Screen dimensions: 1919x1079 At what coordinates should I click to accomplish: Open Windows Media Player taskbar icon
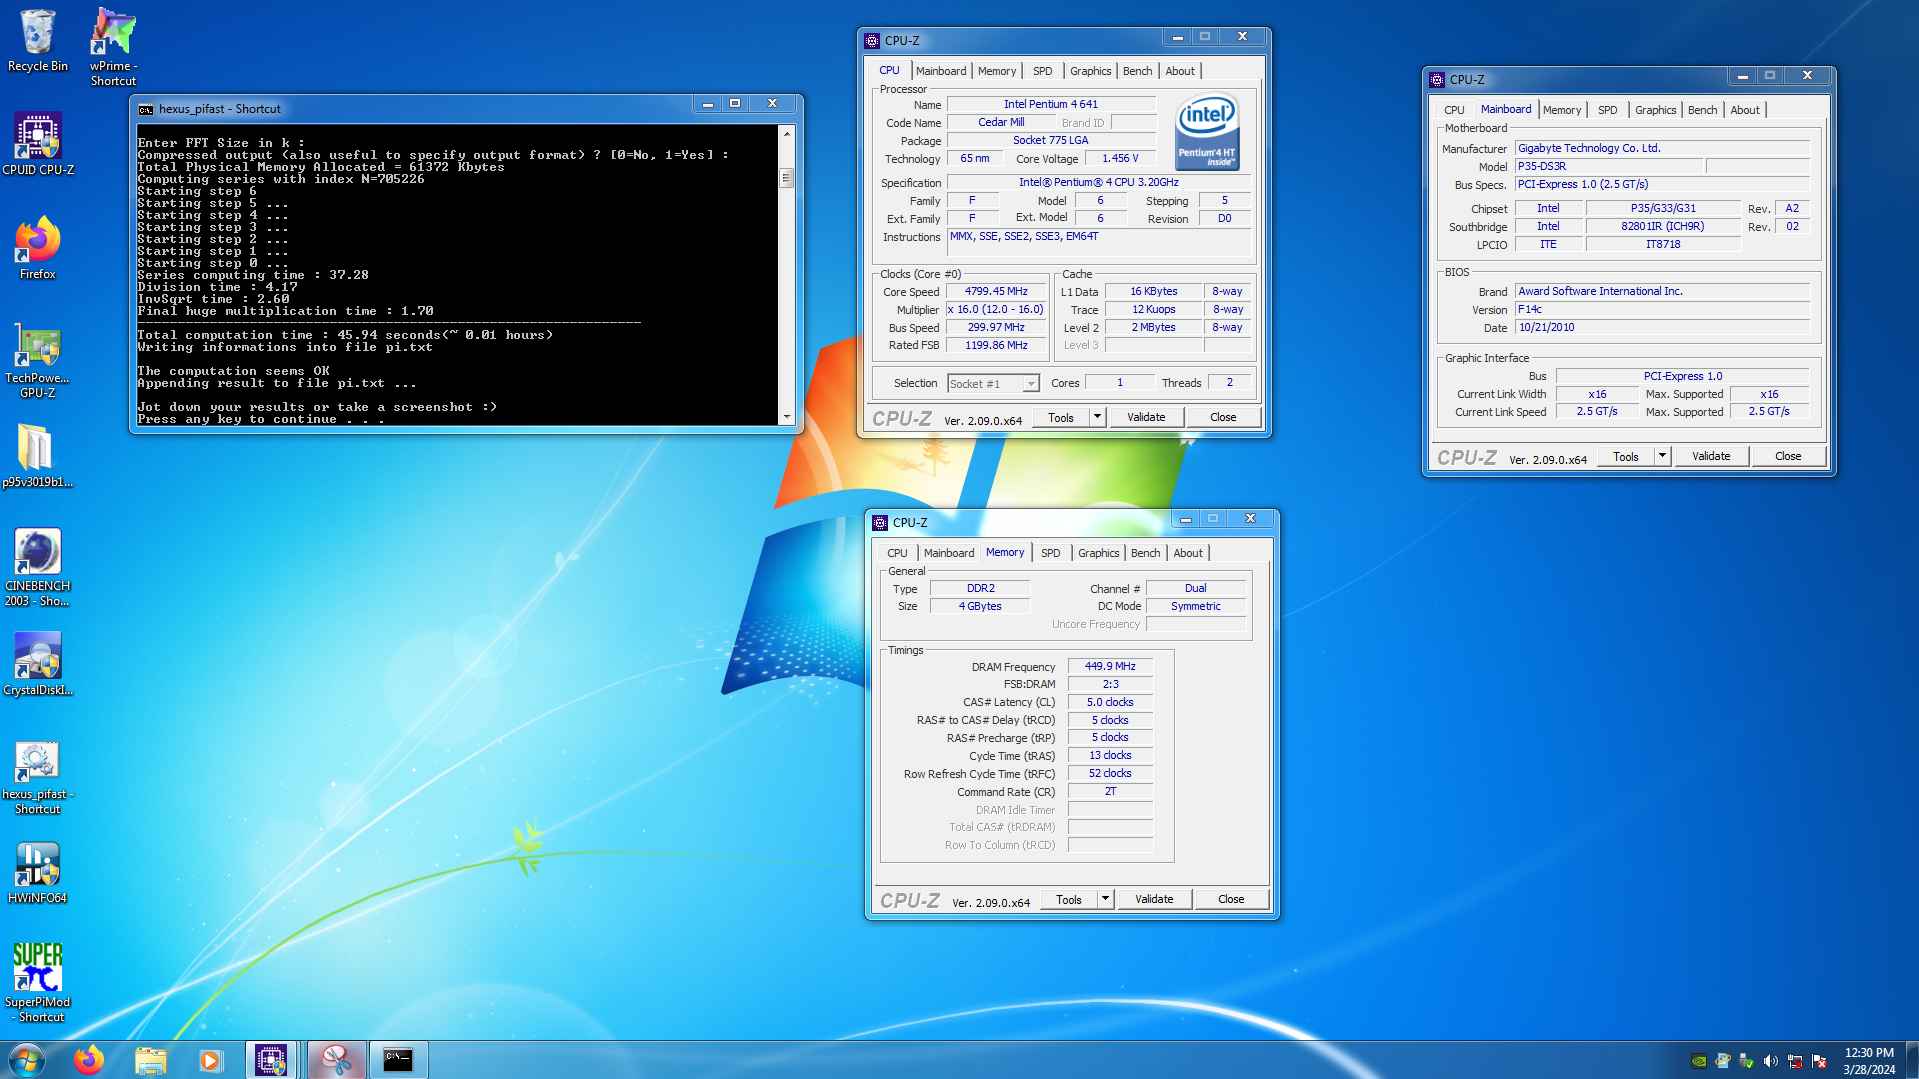[x=210, y=1060]
